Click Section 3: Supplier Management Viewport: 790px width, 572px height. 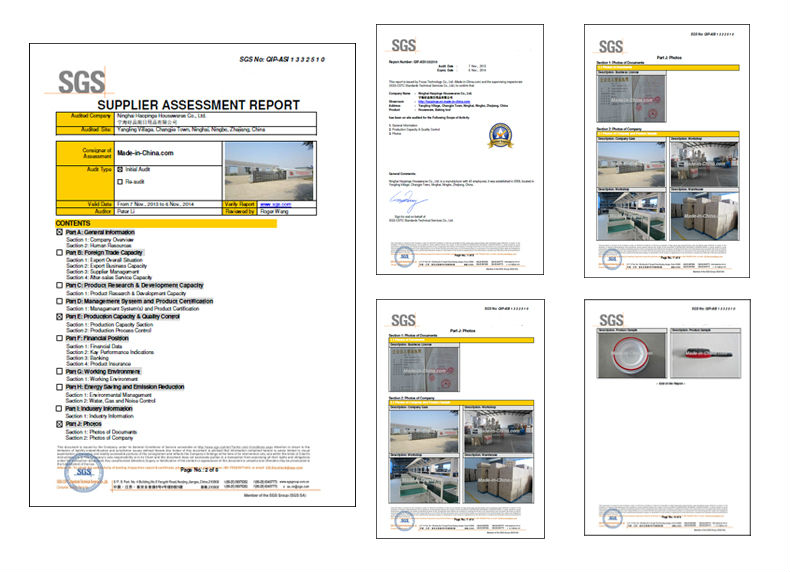point(102,272)
